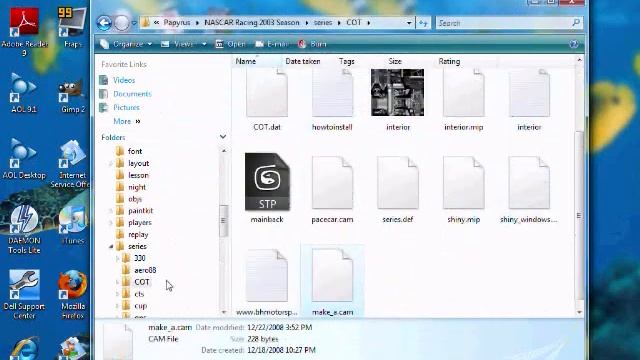The width and height of the screenshot is (640, 360).
Task: Open the Views dropdown arrow
Action: [204, 44]
